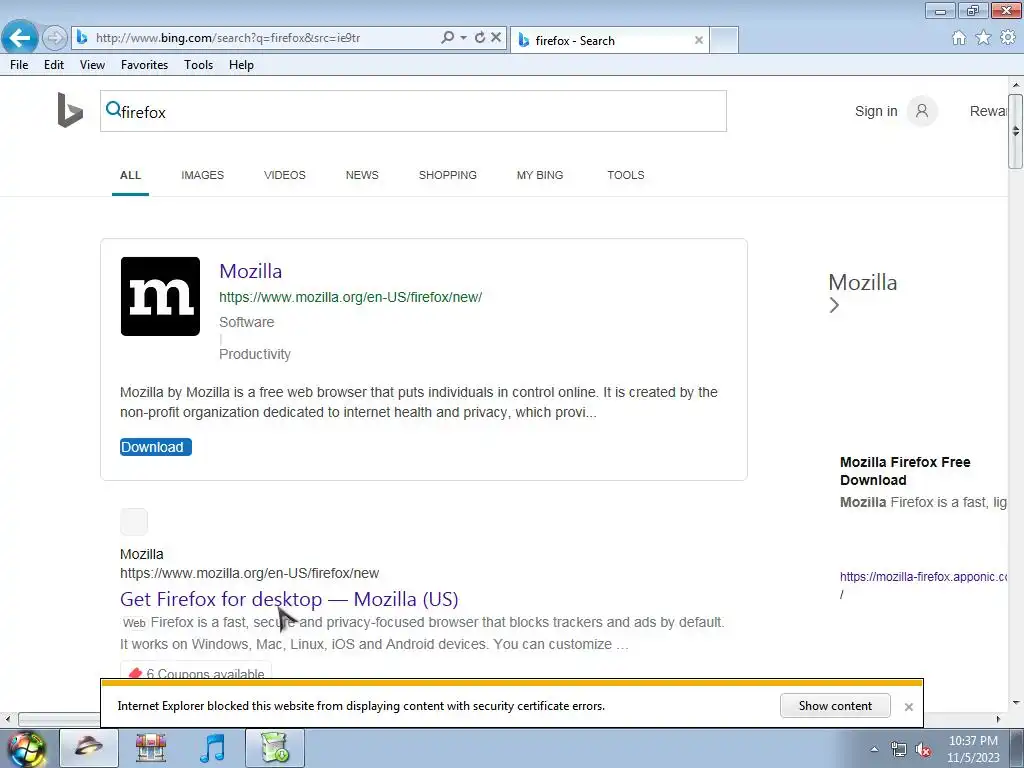This screenshot has width=1024, height=768.
Task: Open the Tools menu
Action: [x=199, y=65]
